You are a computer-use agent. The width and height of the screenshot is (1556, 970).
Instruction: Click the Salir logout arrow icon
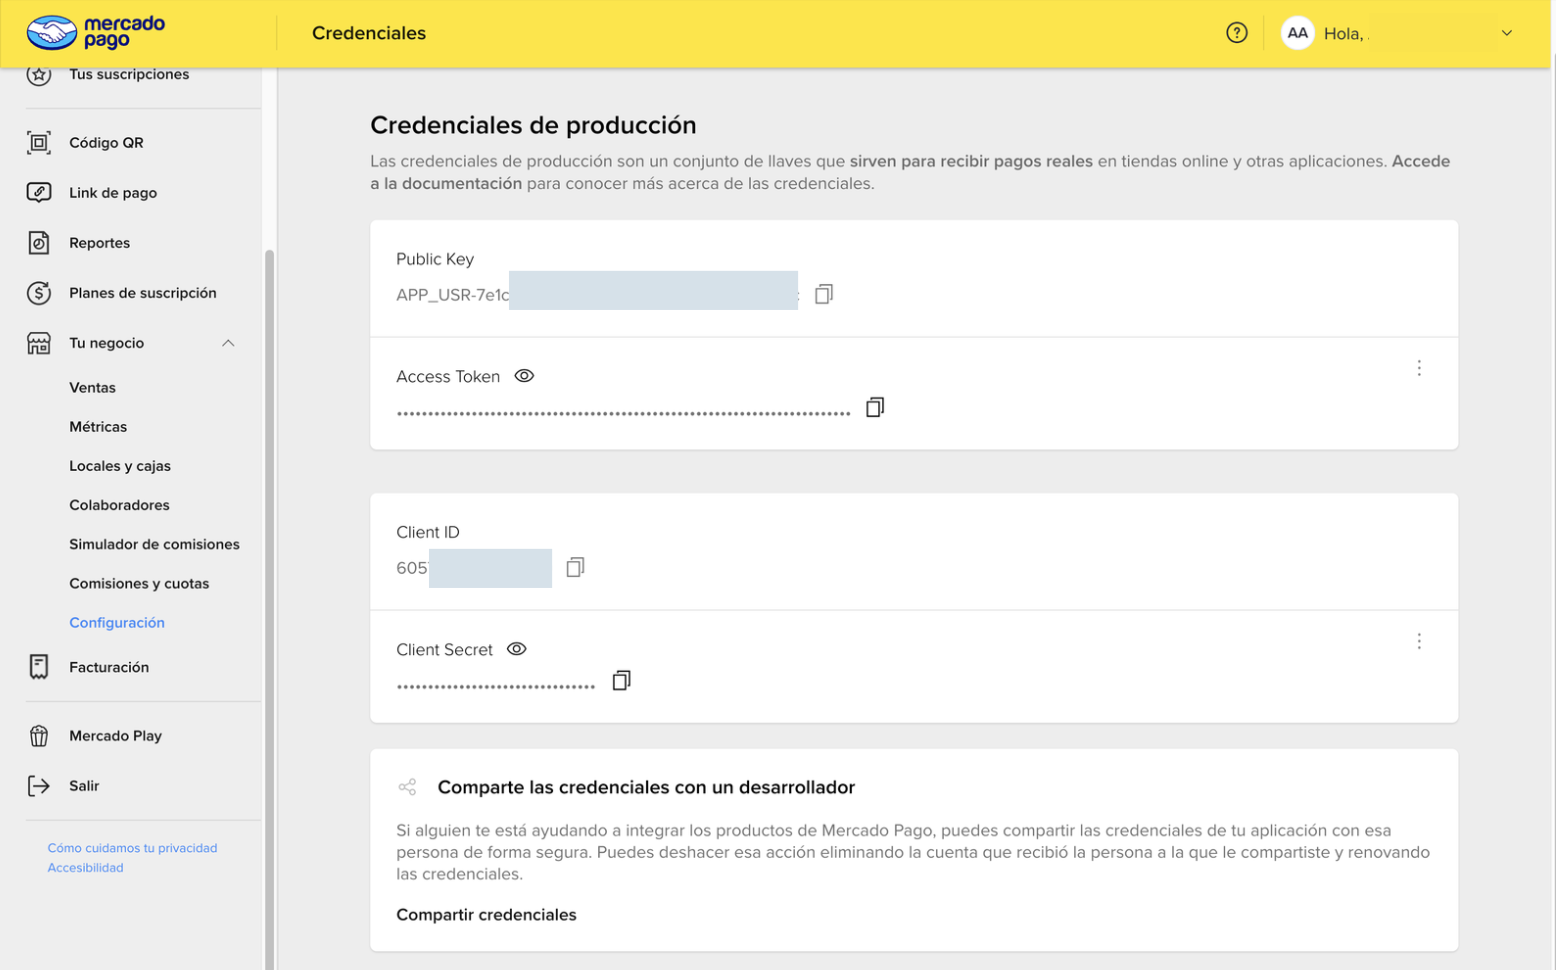(39, 786)
